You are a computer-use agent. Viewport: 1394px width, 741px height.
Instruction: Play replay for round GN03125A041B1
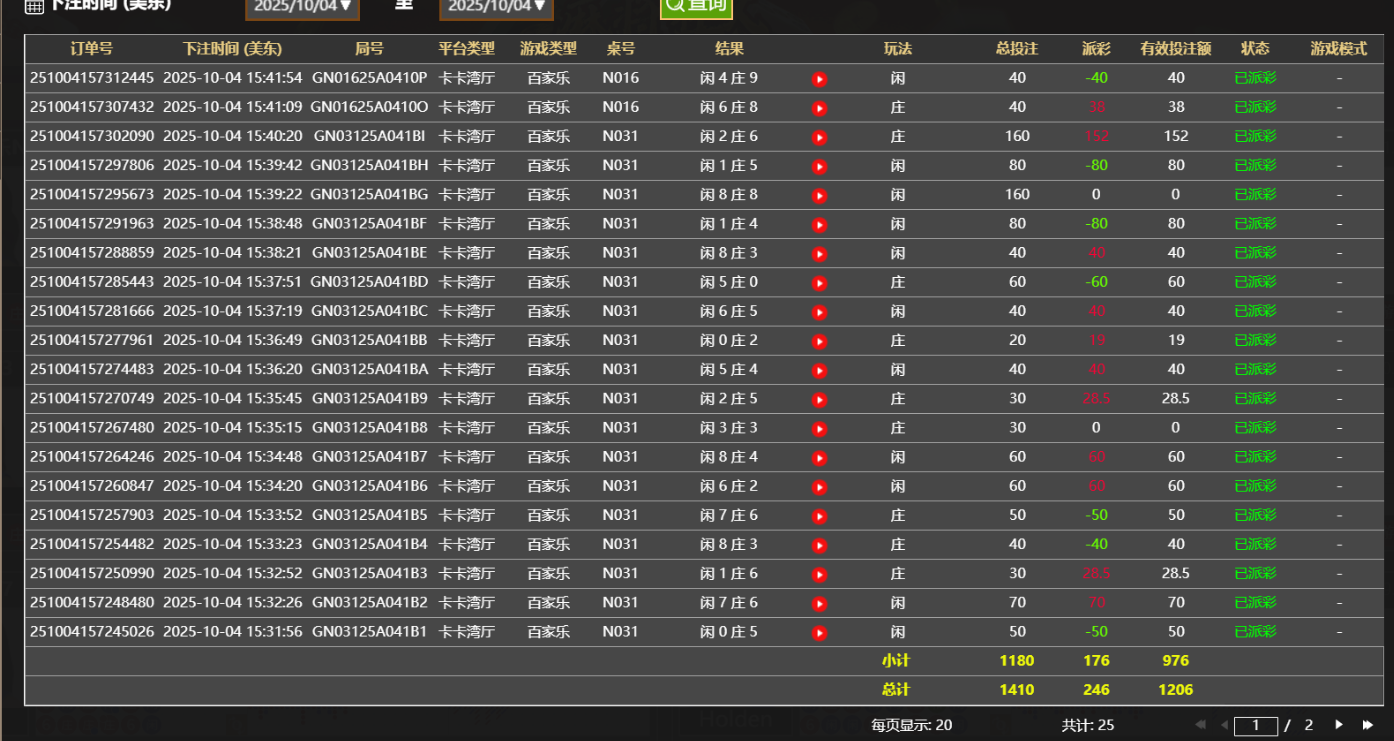tap(819, 633)
